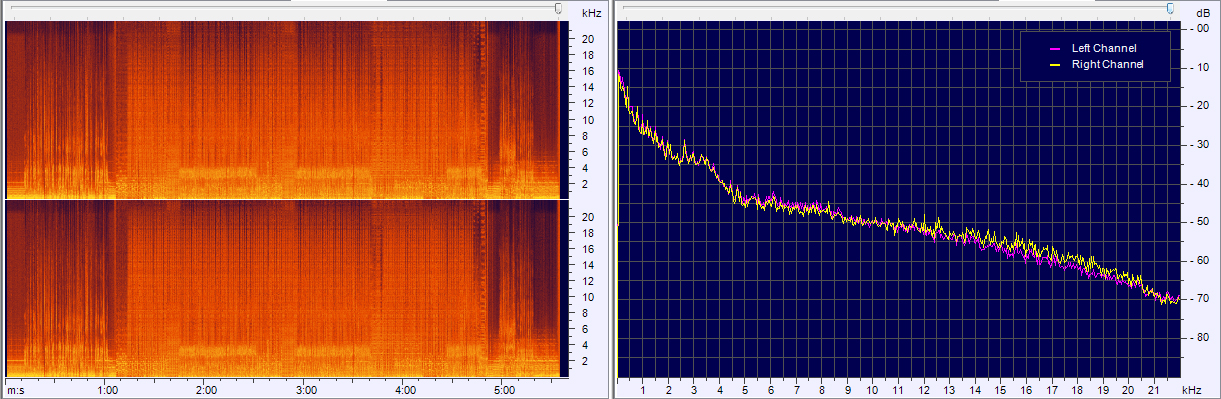
Task: Click the kHz unit label above spectrogram scale
Action: point(591,12)
